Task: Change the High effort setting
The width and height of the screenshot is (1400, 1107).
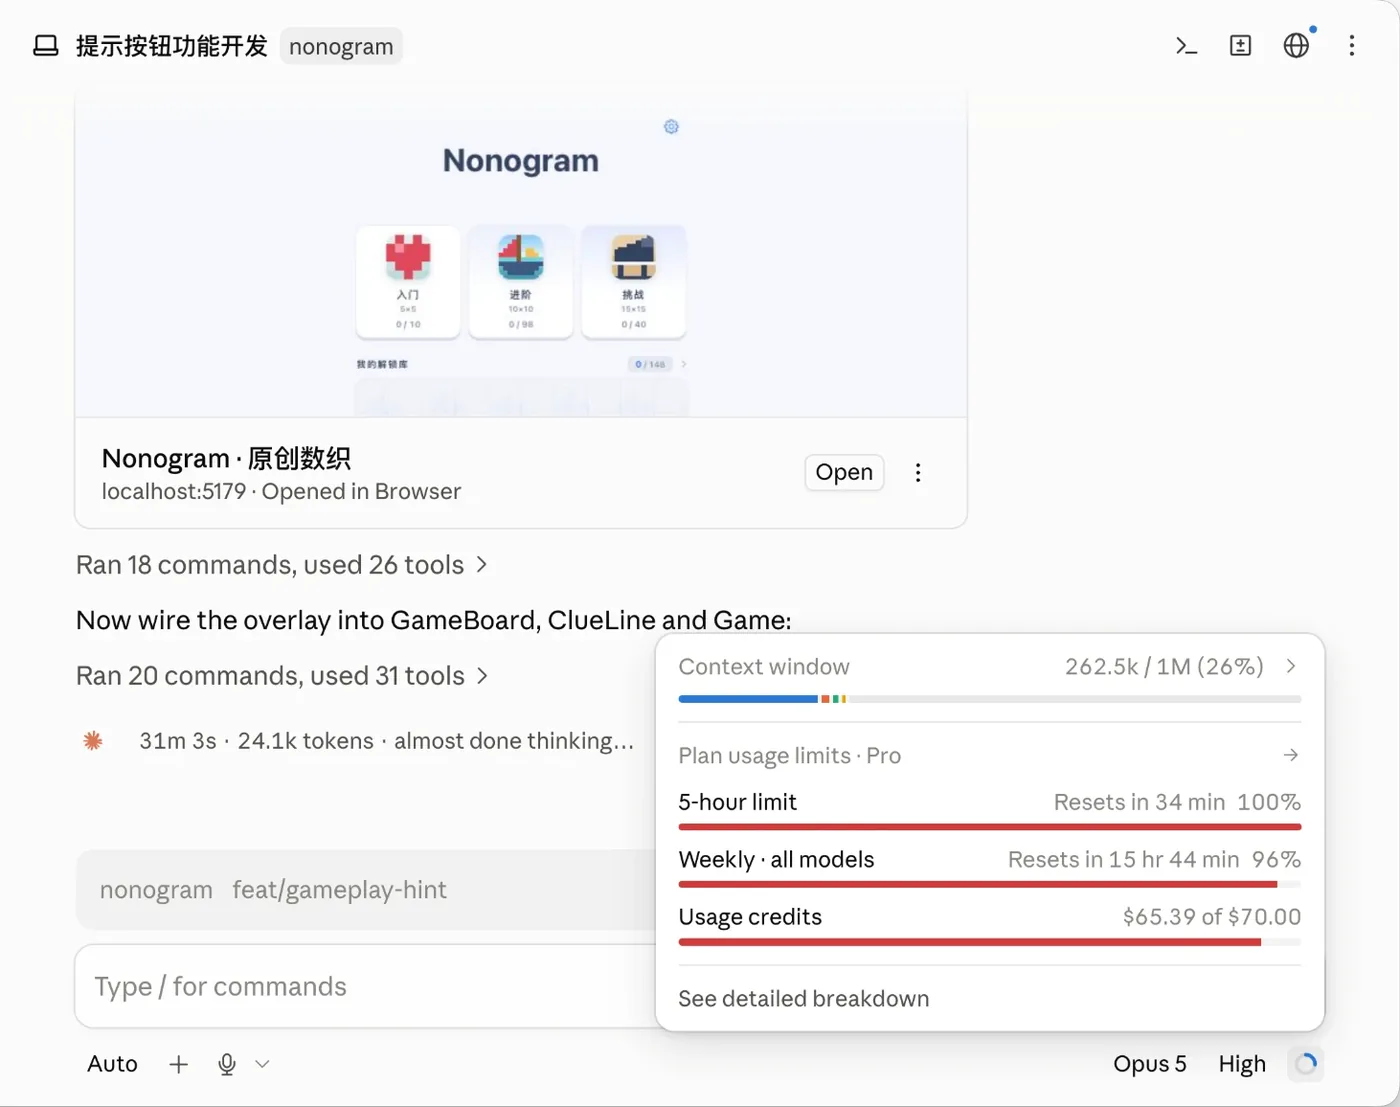Action: (x=1242, y=1064)
